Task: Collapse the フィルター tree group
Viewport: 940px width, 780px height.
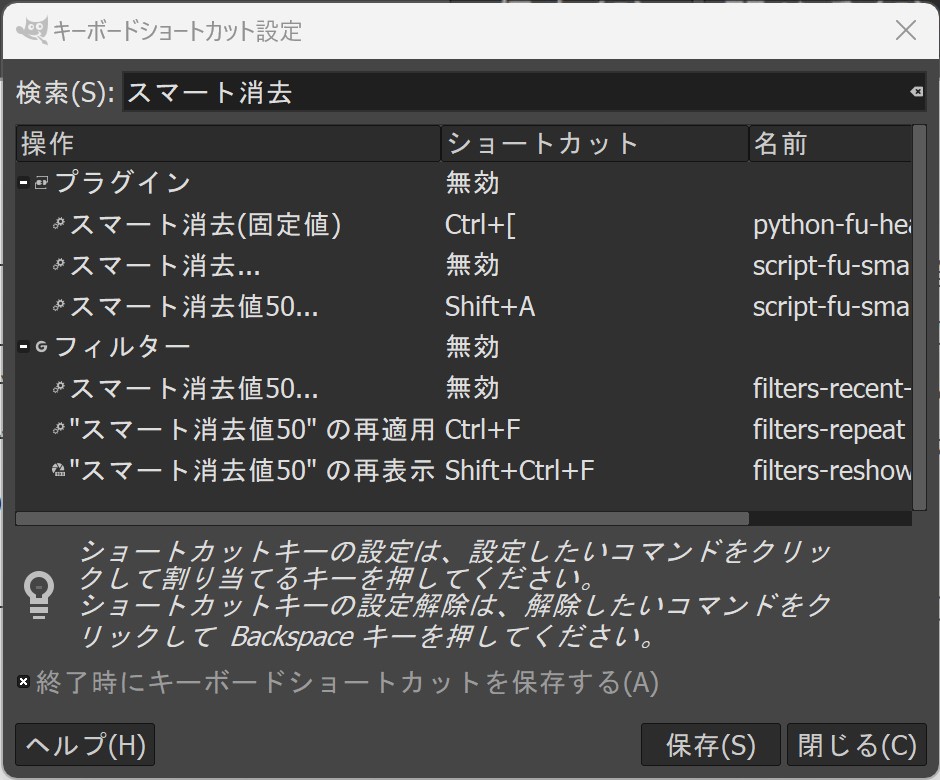Action: (x=23, y=347)
